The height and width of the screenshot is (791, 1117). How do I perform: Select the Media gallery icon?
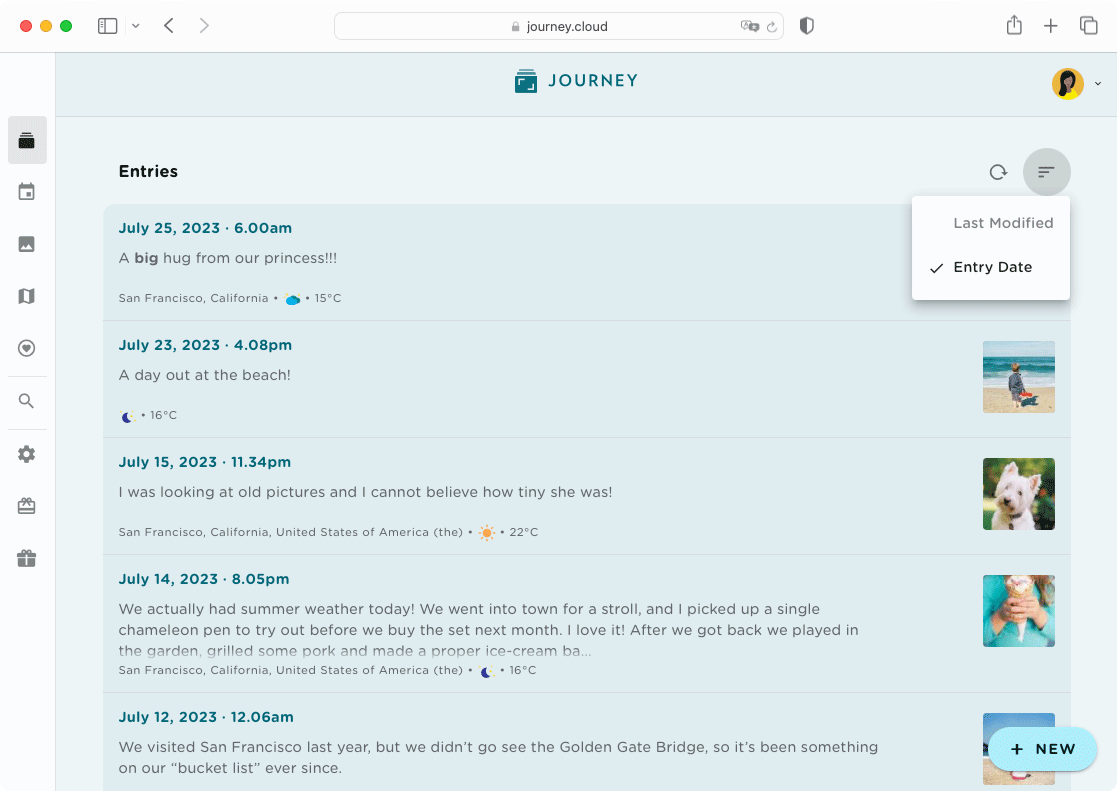tap(27, 244)
